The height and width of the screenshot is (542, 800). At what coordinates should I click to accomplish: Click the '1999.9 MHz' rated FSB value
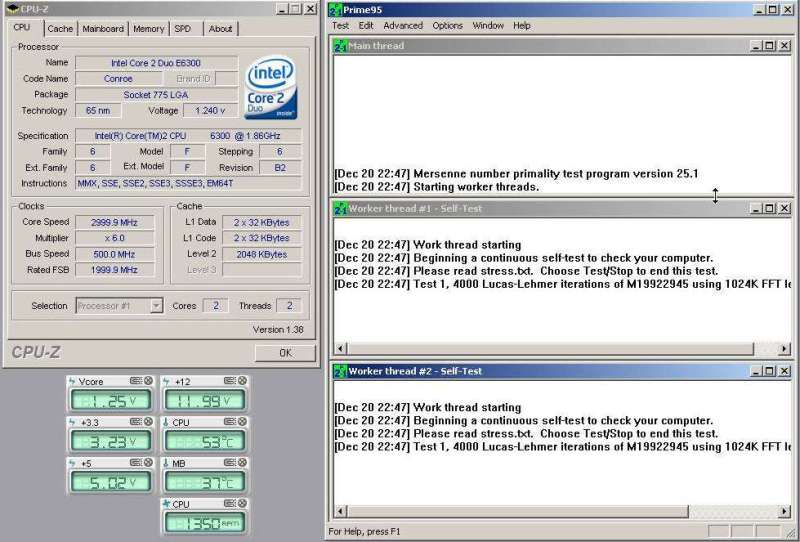(x=114, y=270)
